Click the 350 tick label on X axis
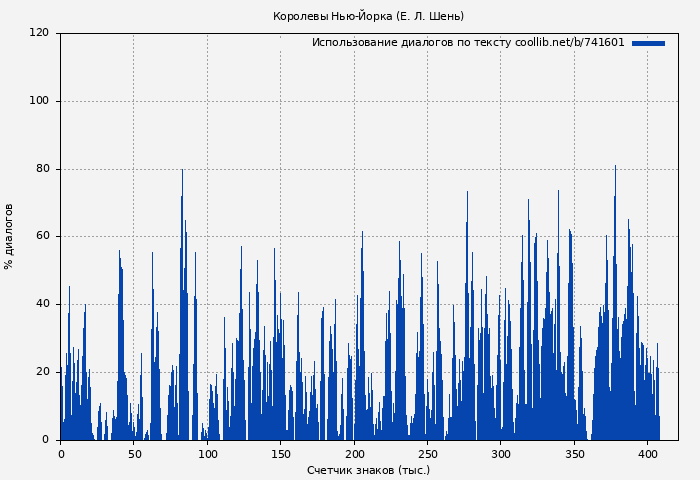 point(574,454)
